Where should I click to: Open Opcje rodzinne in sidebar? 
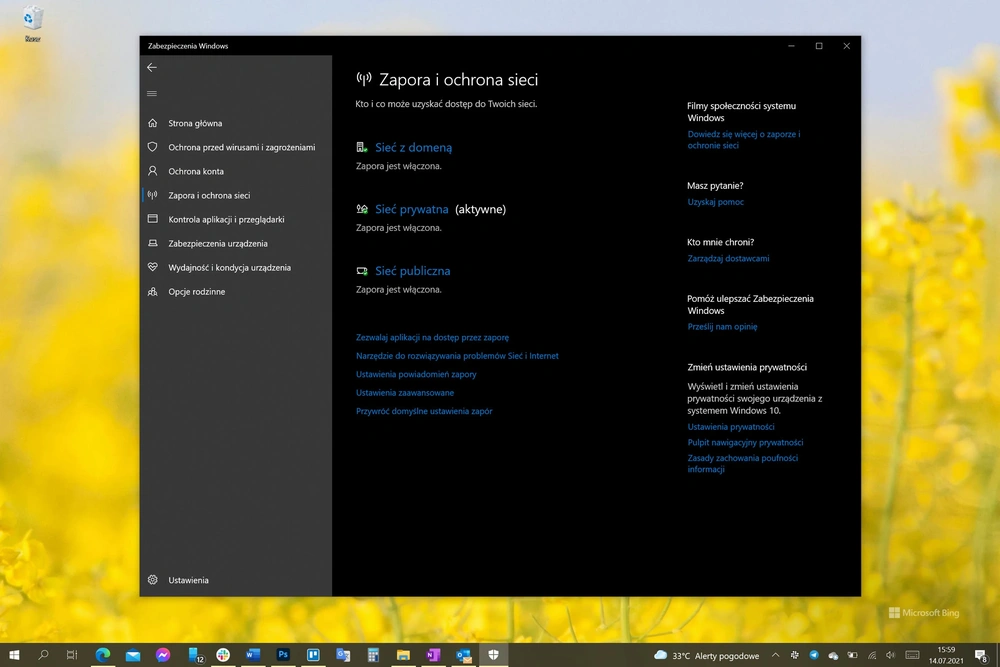(196, 292)
